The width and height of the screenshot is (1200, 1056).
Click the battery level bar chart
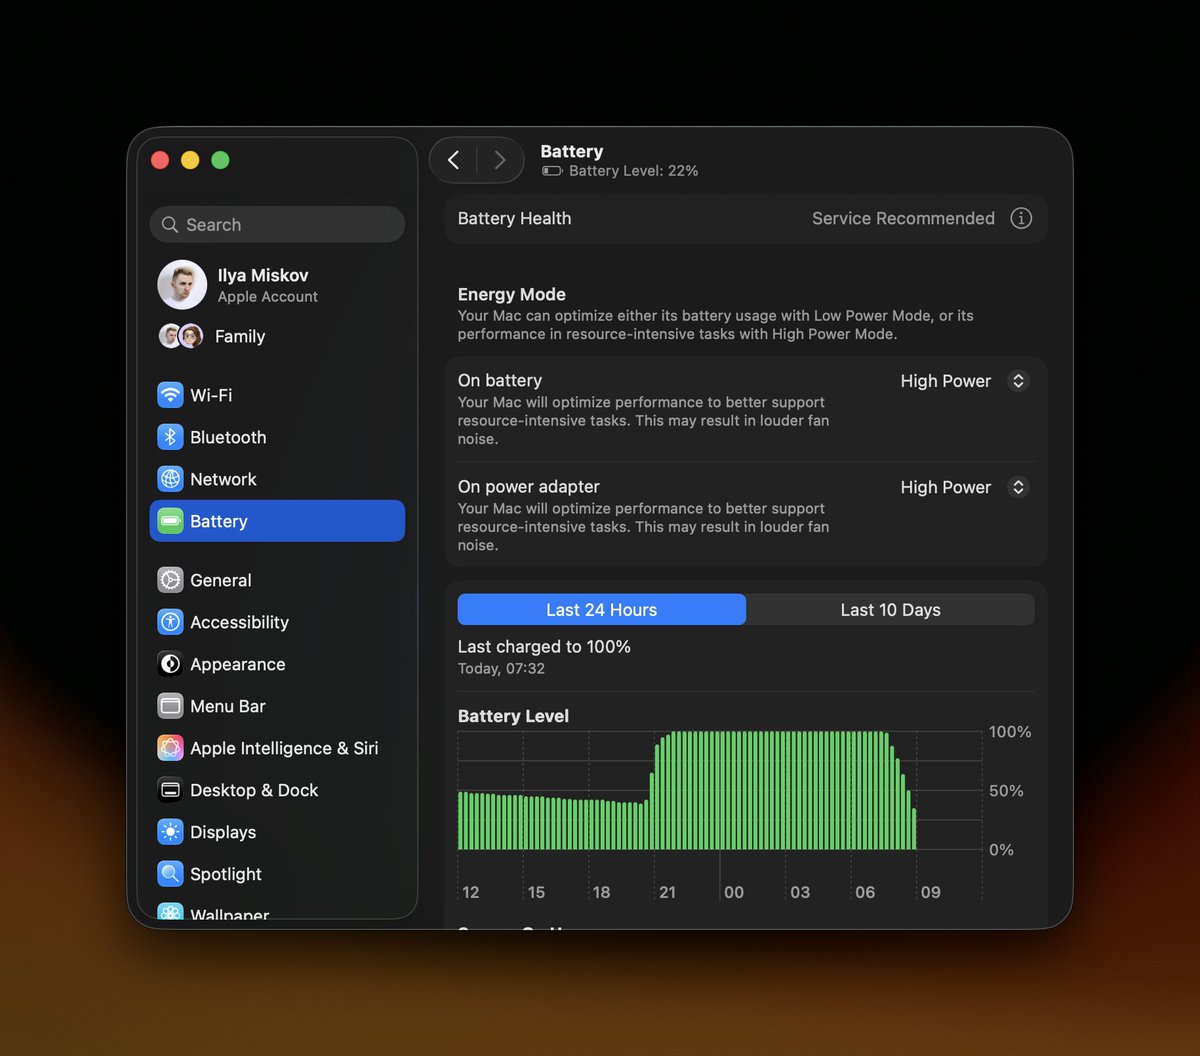(x=687, y=790)
